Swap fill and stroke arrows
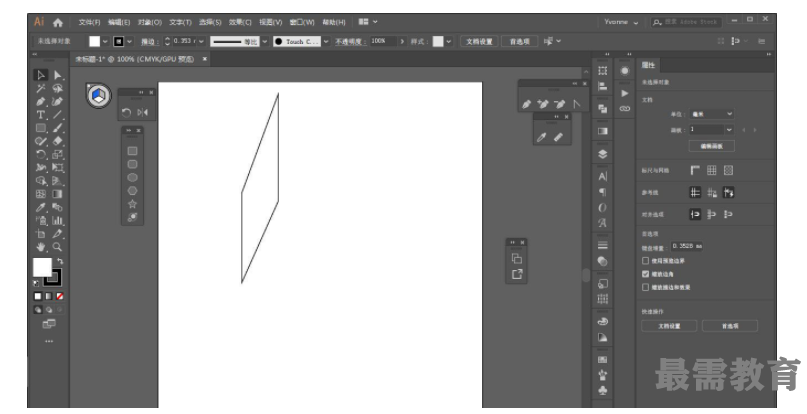This screenshot has height=414, width=807. 60,261
